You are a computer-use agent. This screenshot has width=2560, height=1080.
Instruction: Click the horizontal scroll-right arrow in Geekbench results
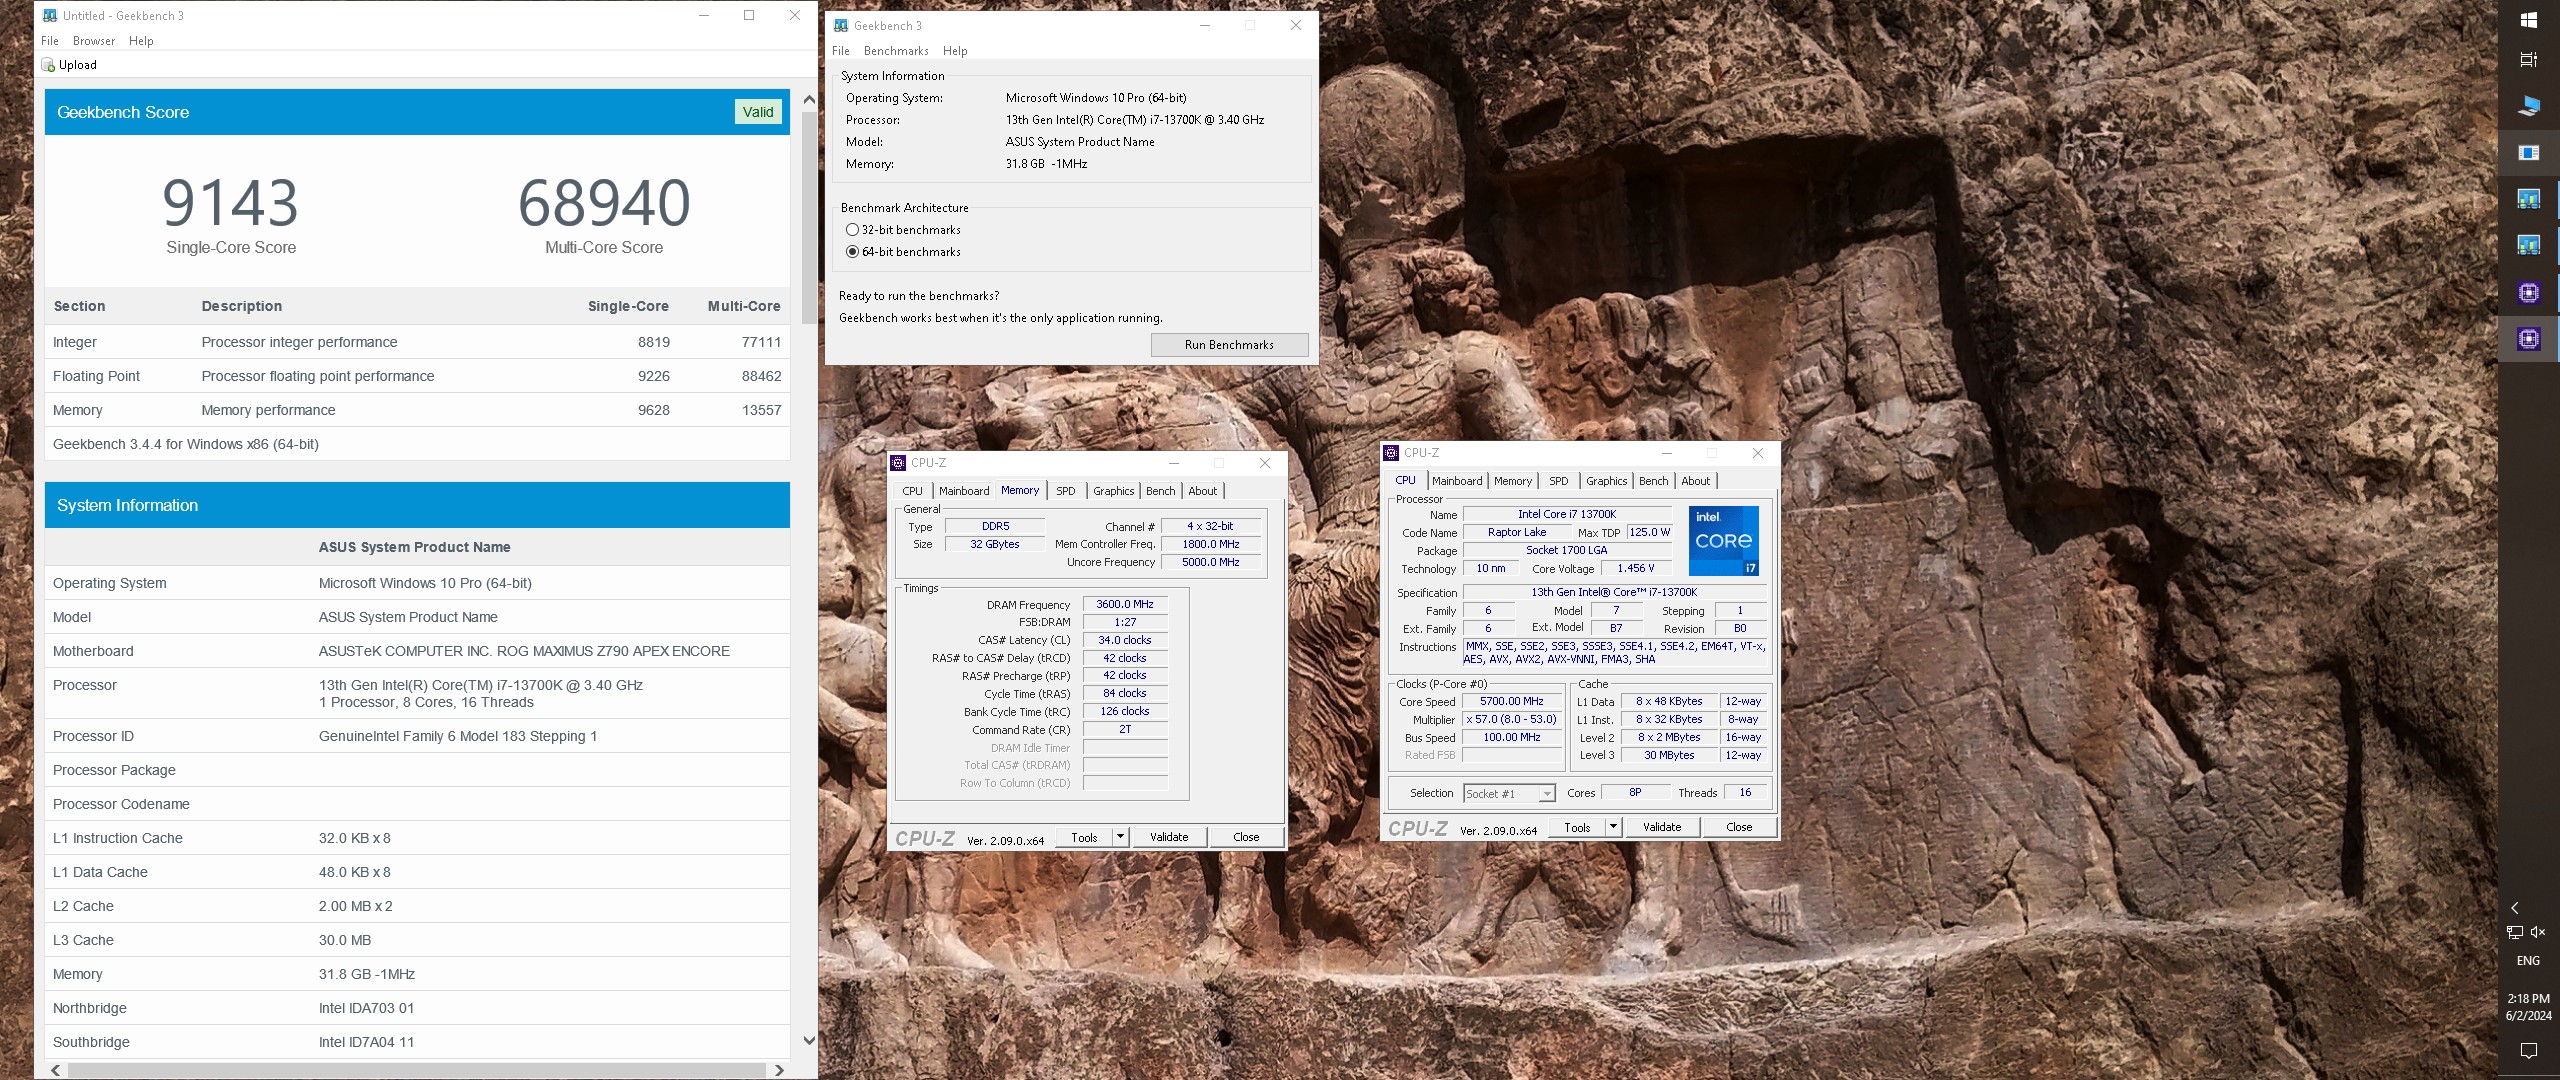pos(779,1070)
